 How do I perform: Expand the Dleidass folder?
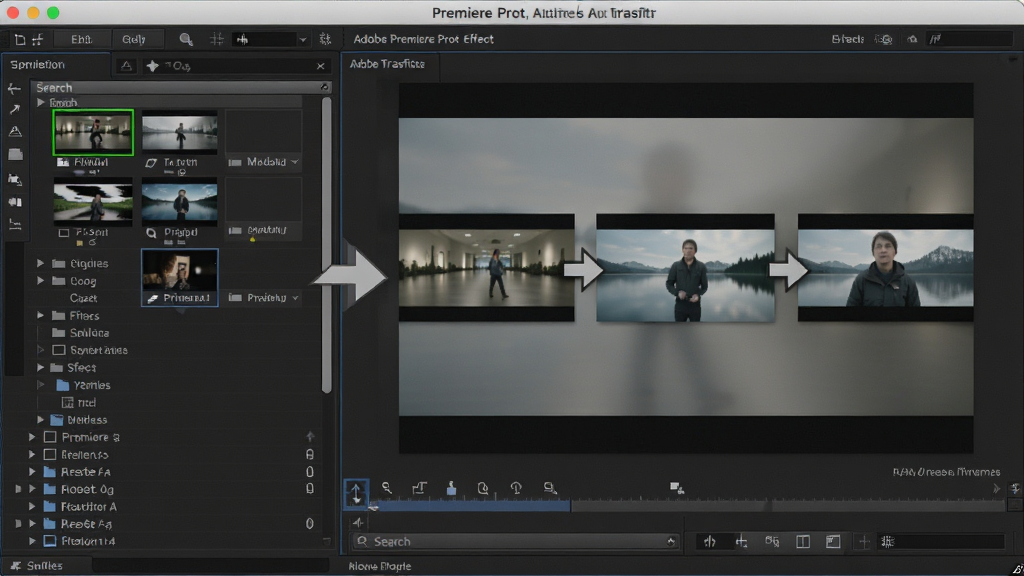click(x=40, y=420)
